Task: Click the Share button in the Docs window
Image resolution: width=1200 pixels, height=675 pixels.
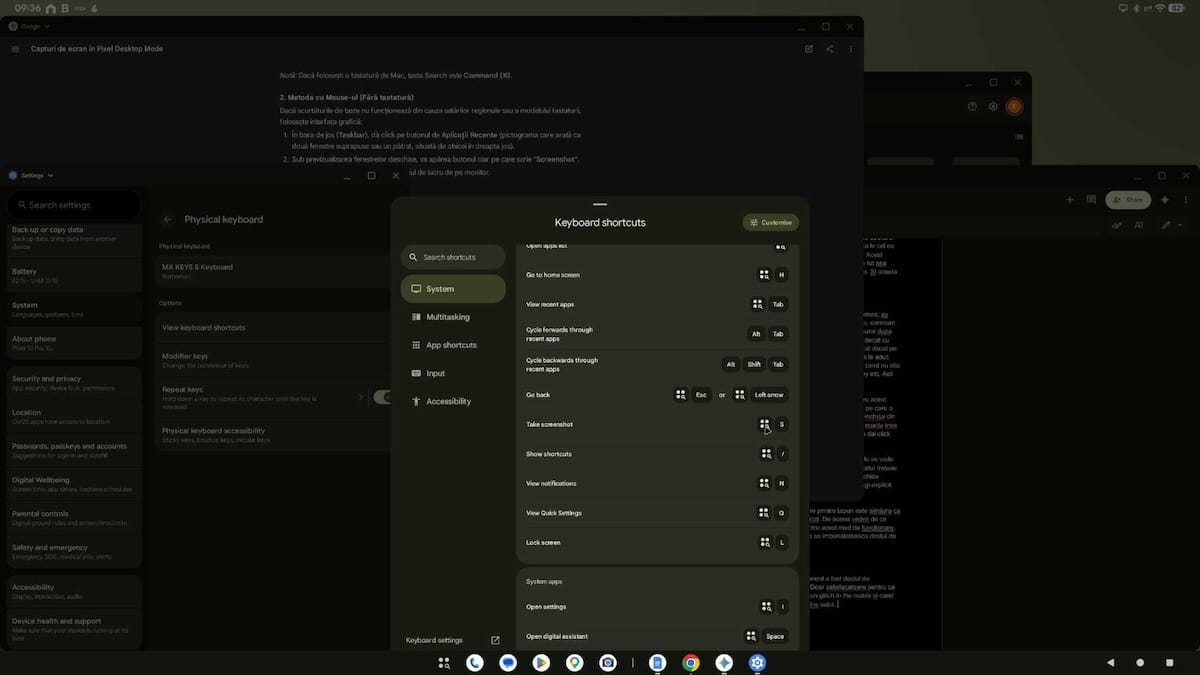Action: tap(1127, 200)
